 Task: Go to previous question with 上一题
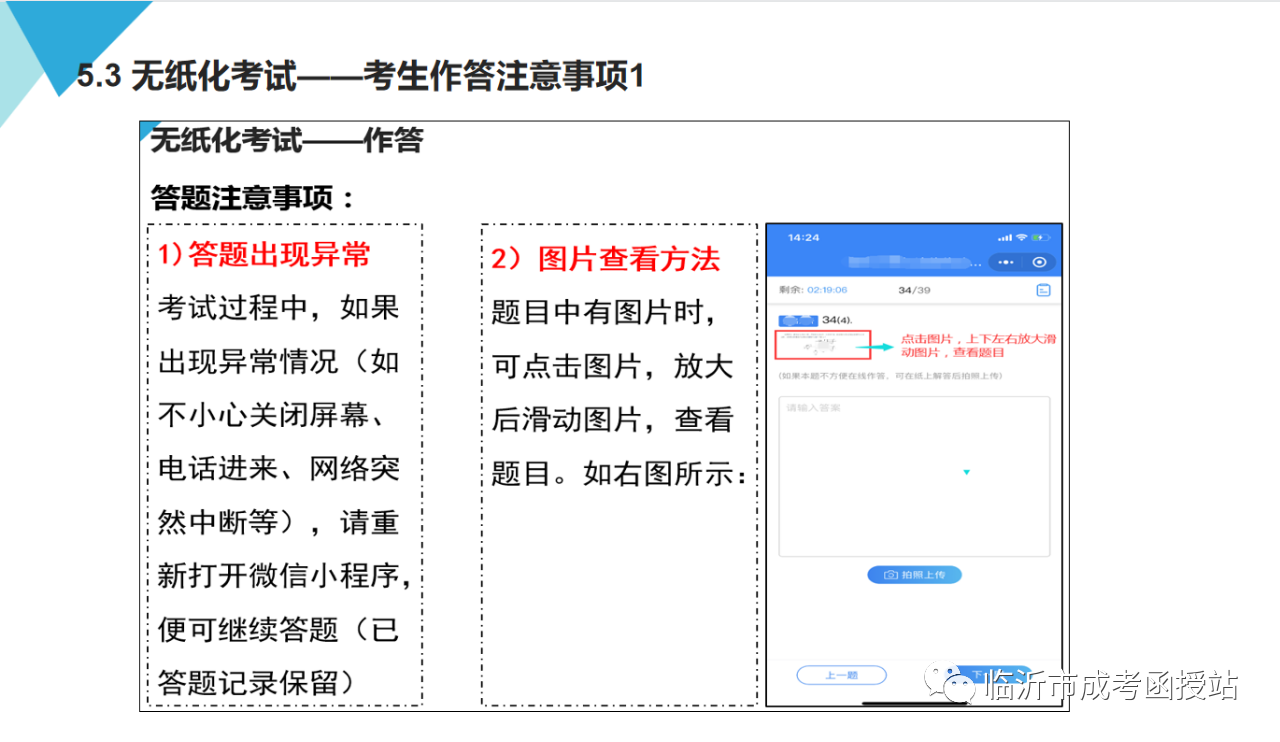coord(841,675)
